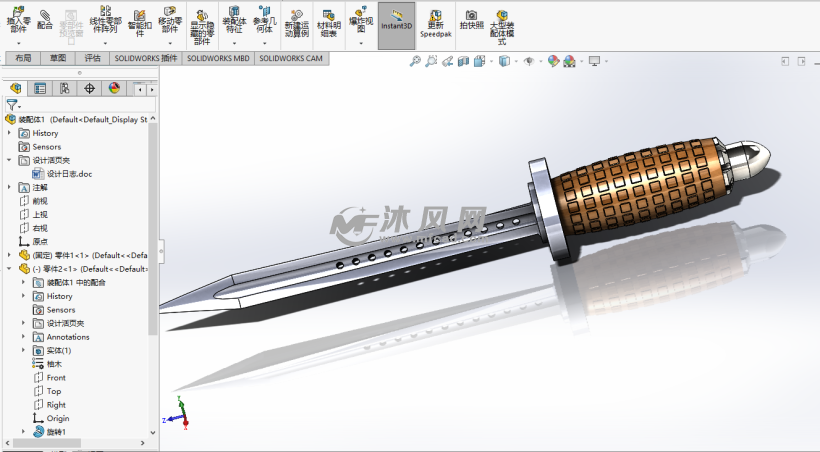The height and width of the screenshot is (452, 820).
Task: Open the 材料明细表 bill of materials
Action: pos(329,24)
